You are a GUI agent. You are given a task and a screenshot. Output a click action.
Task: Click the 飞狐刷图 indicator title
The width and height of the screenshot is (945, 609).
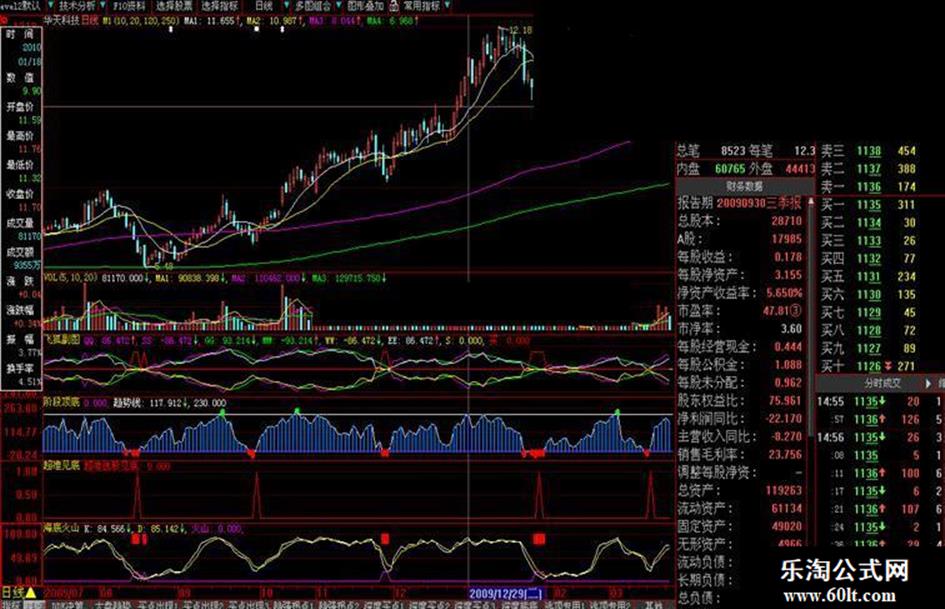coord(62,340)
